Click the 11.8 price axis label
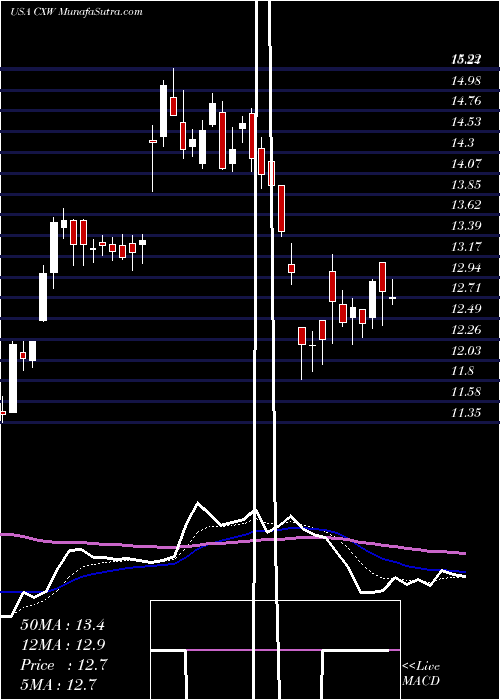 [462, 371]
